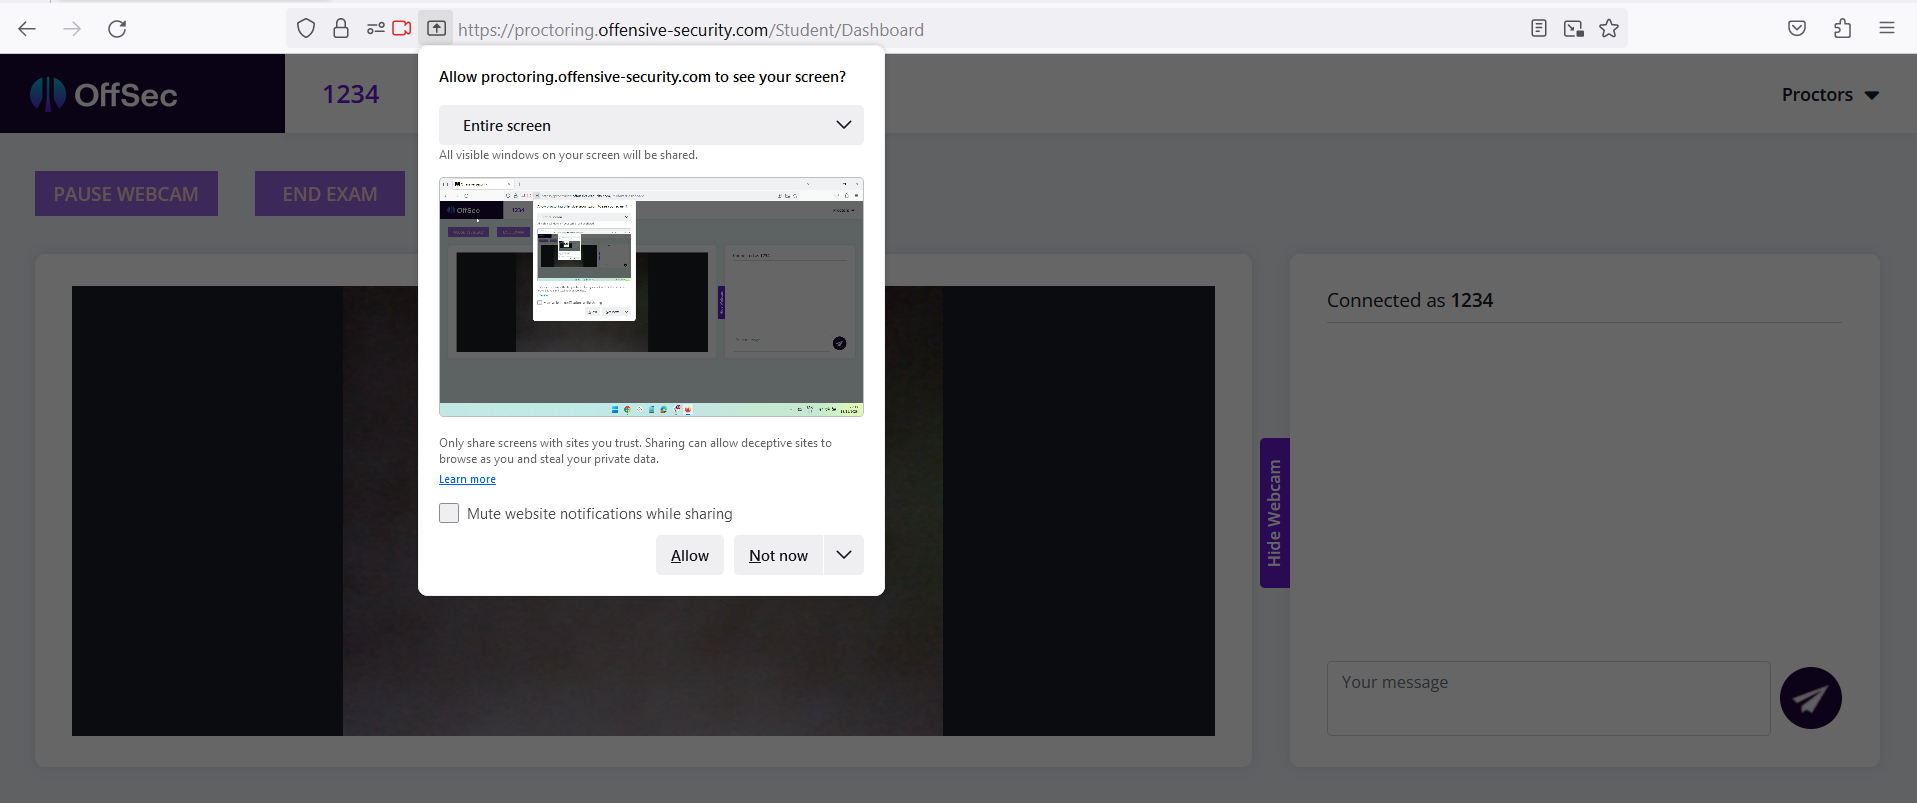Screen dimensions: 1917x803
Task: Go back with the browser back arrow
Action: coord(27,29)
